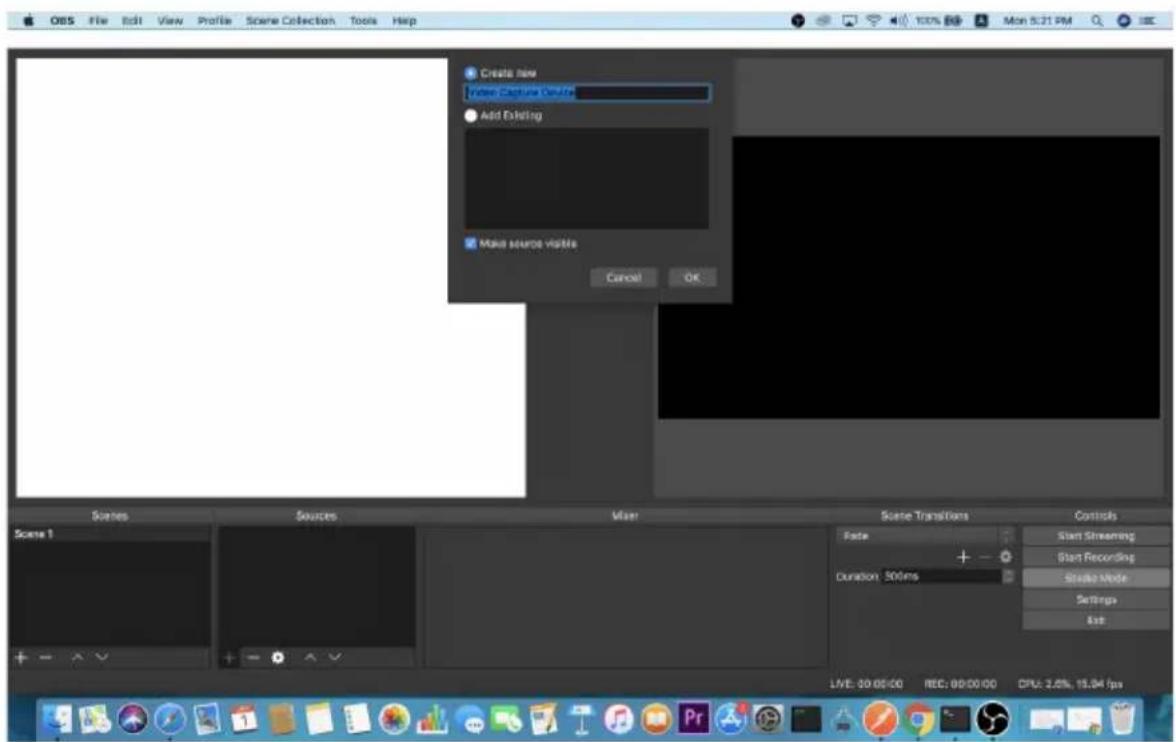This screenshot has width=1176, height=742.
Task: Open the Edit menu
Action: pyautogui.click(x=132, y=21)
